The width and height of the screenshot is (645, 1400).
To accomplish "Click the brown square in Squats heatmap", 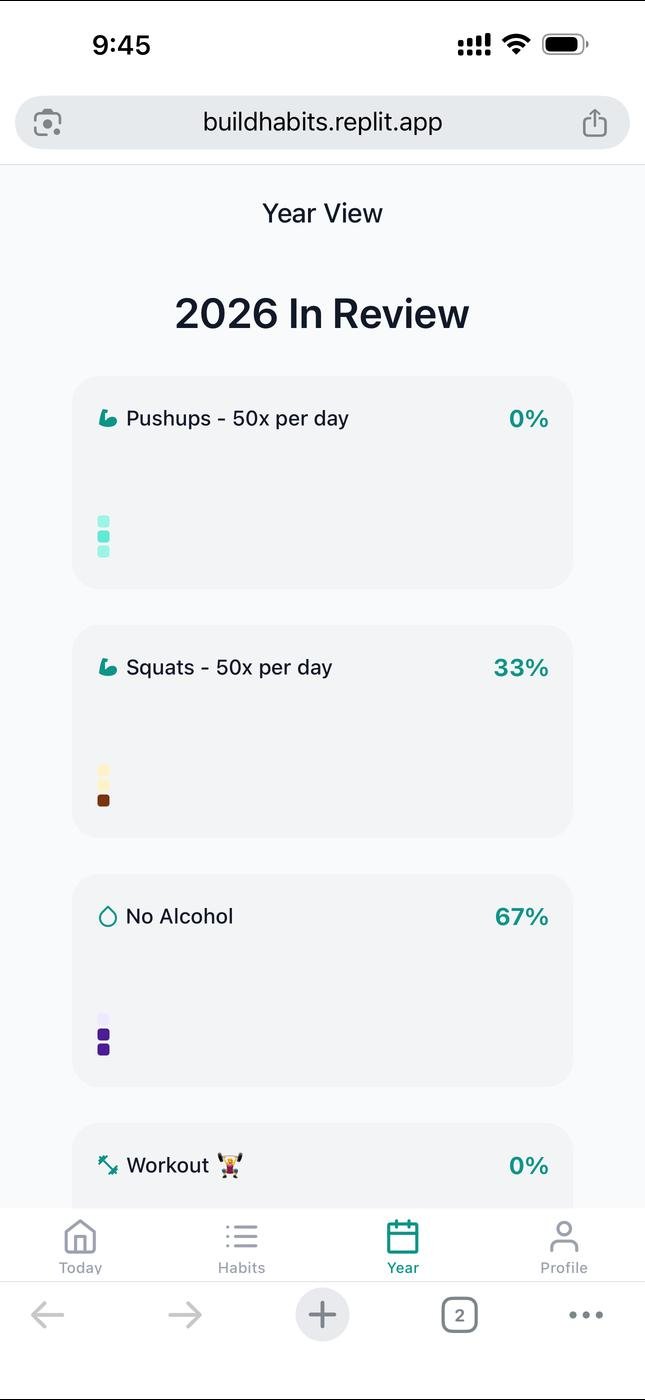I will 103,800.
